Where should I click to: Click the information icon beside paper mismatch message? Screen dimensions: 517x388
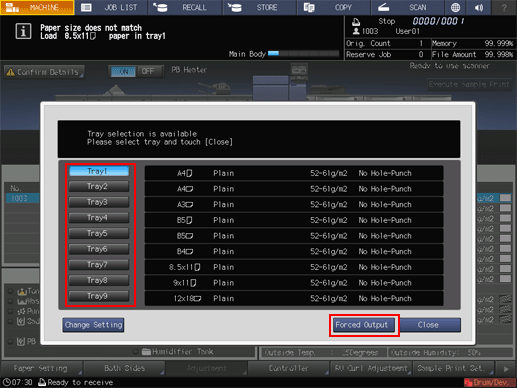pos(23,32)
